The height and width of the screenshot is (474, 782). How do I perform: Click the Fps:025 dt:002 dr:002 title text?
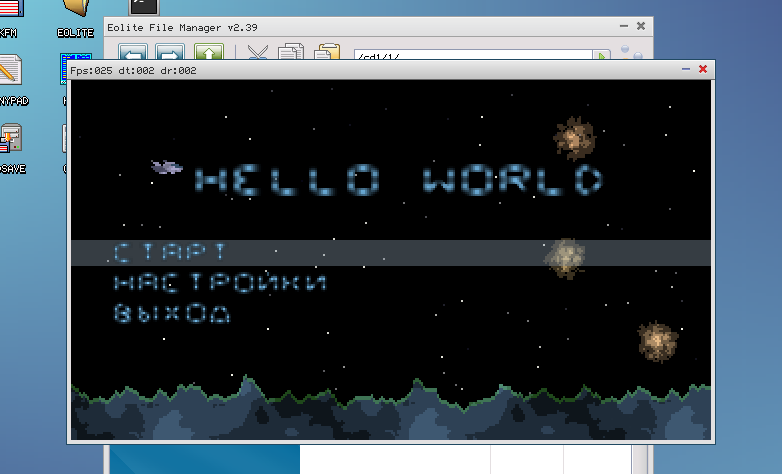point(133,70)
